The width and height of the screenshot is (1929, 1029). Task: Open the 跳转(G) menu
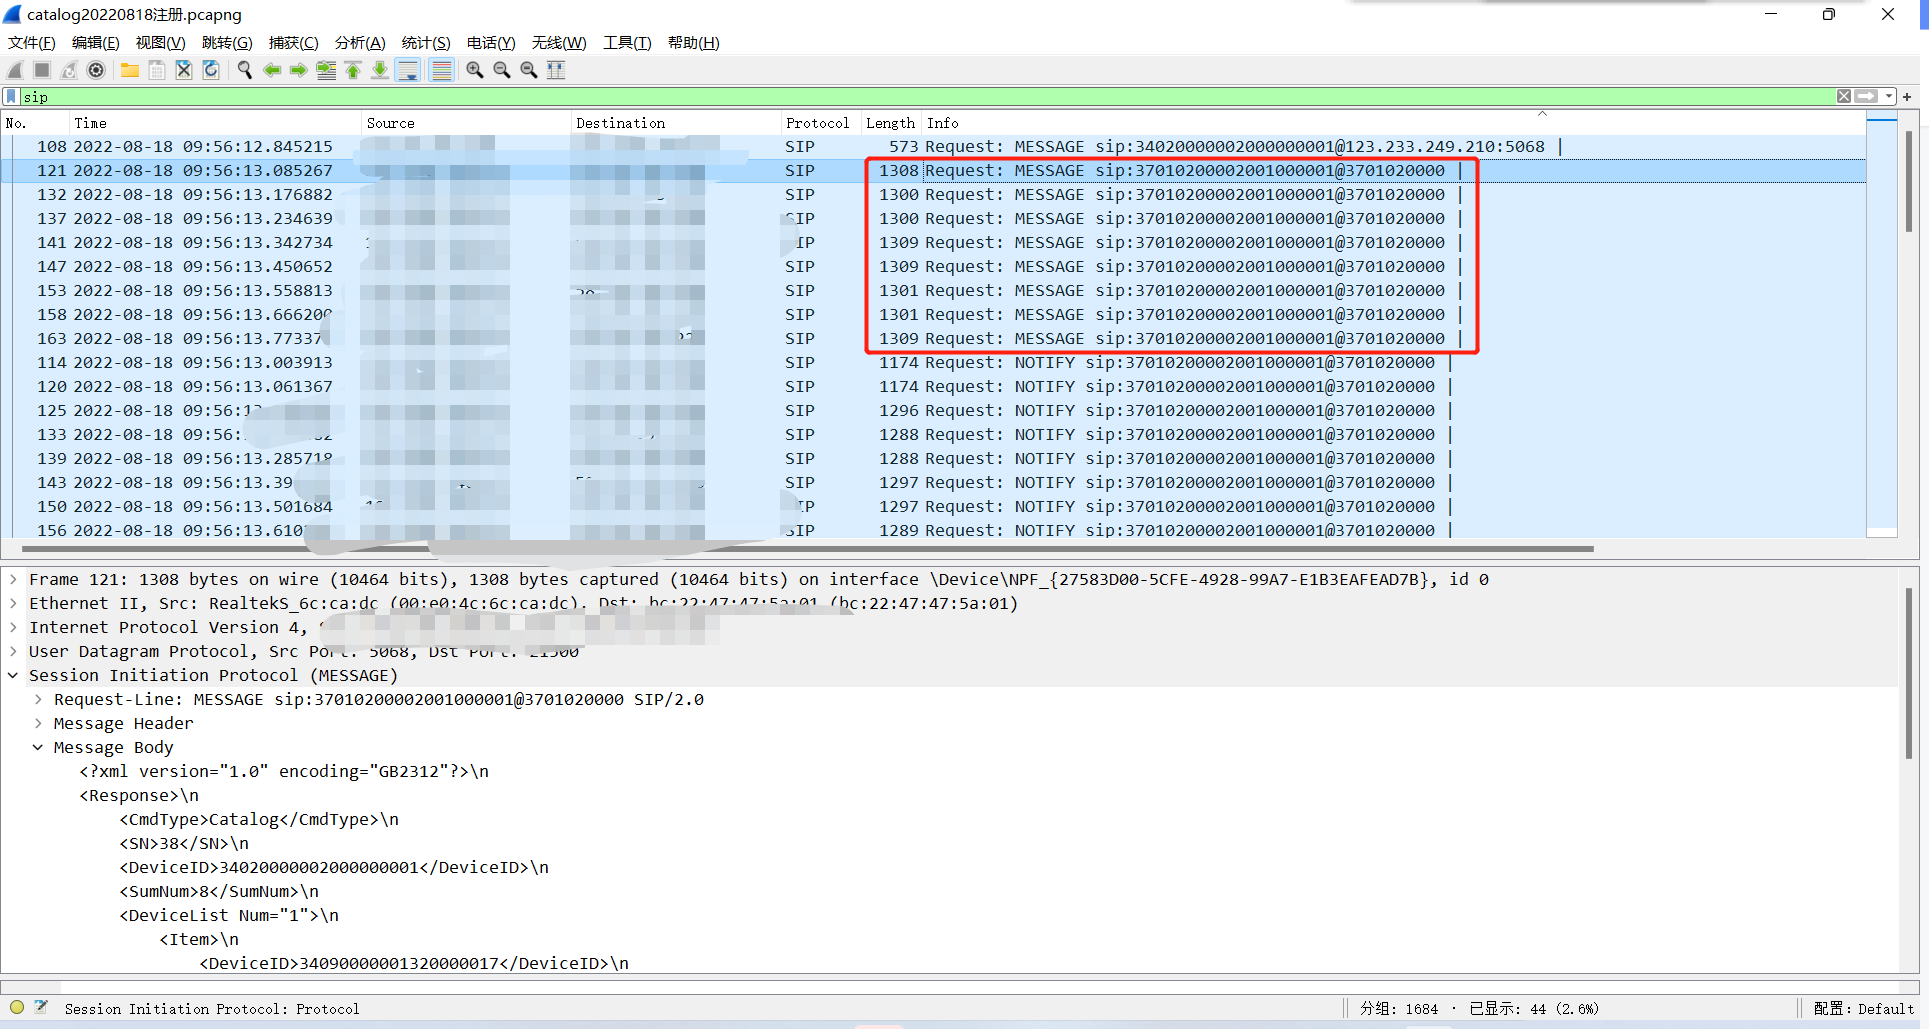click(227, 43)
